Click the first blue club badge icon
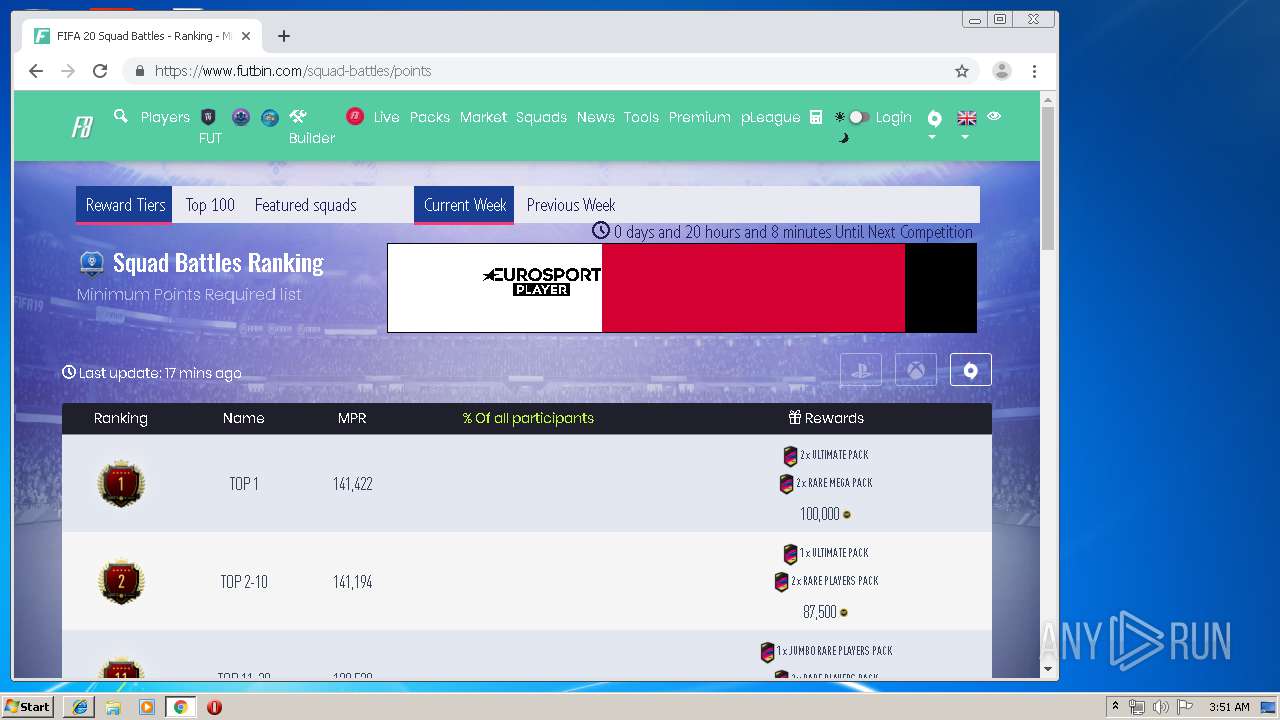 [240, 117]
